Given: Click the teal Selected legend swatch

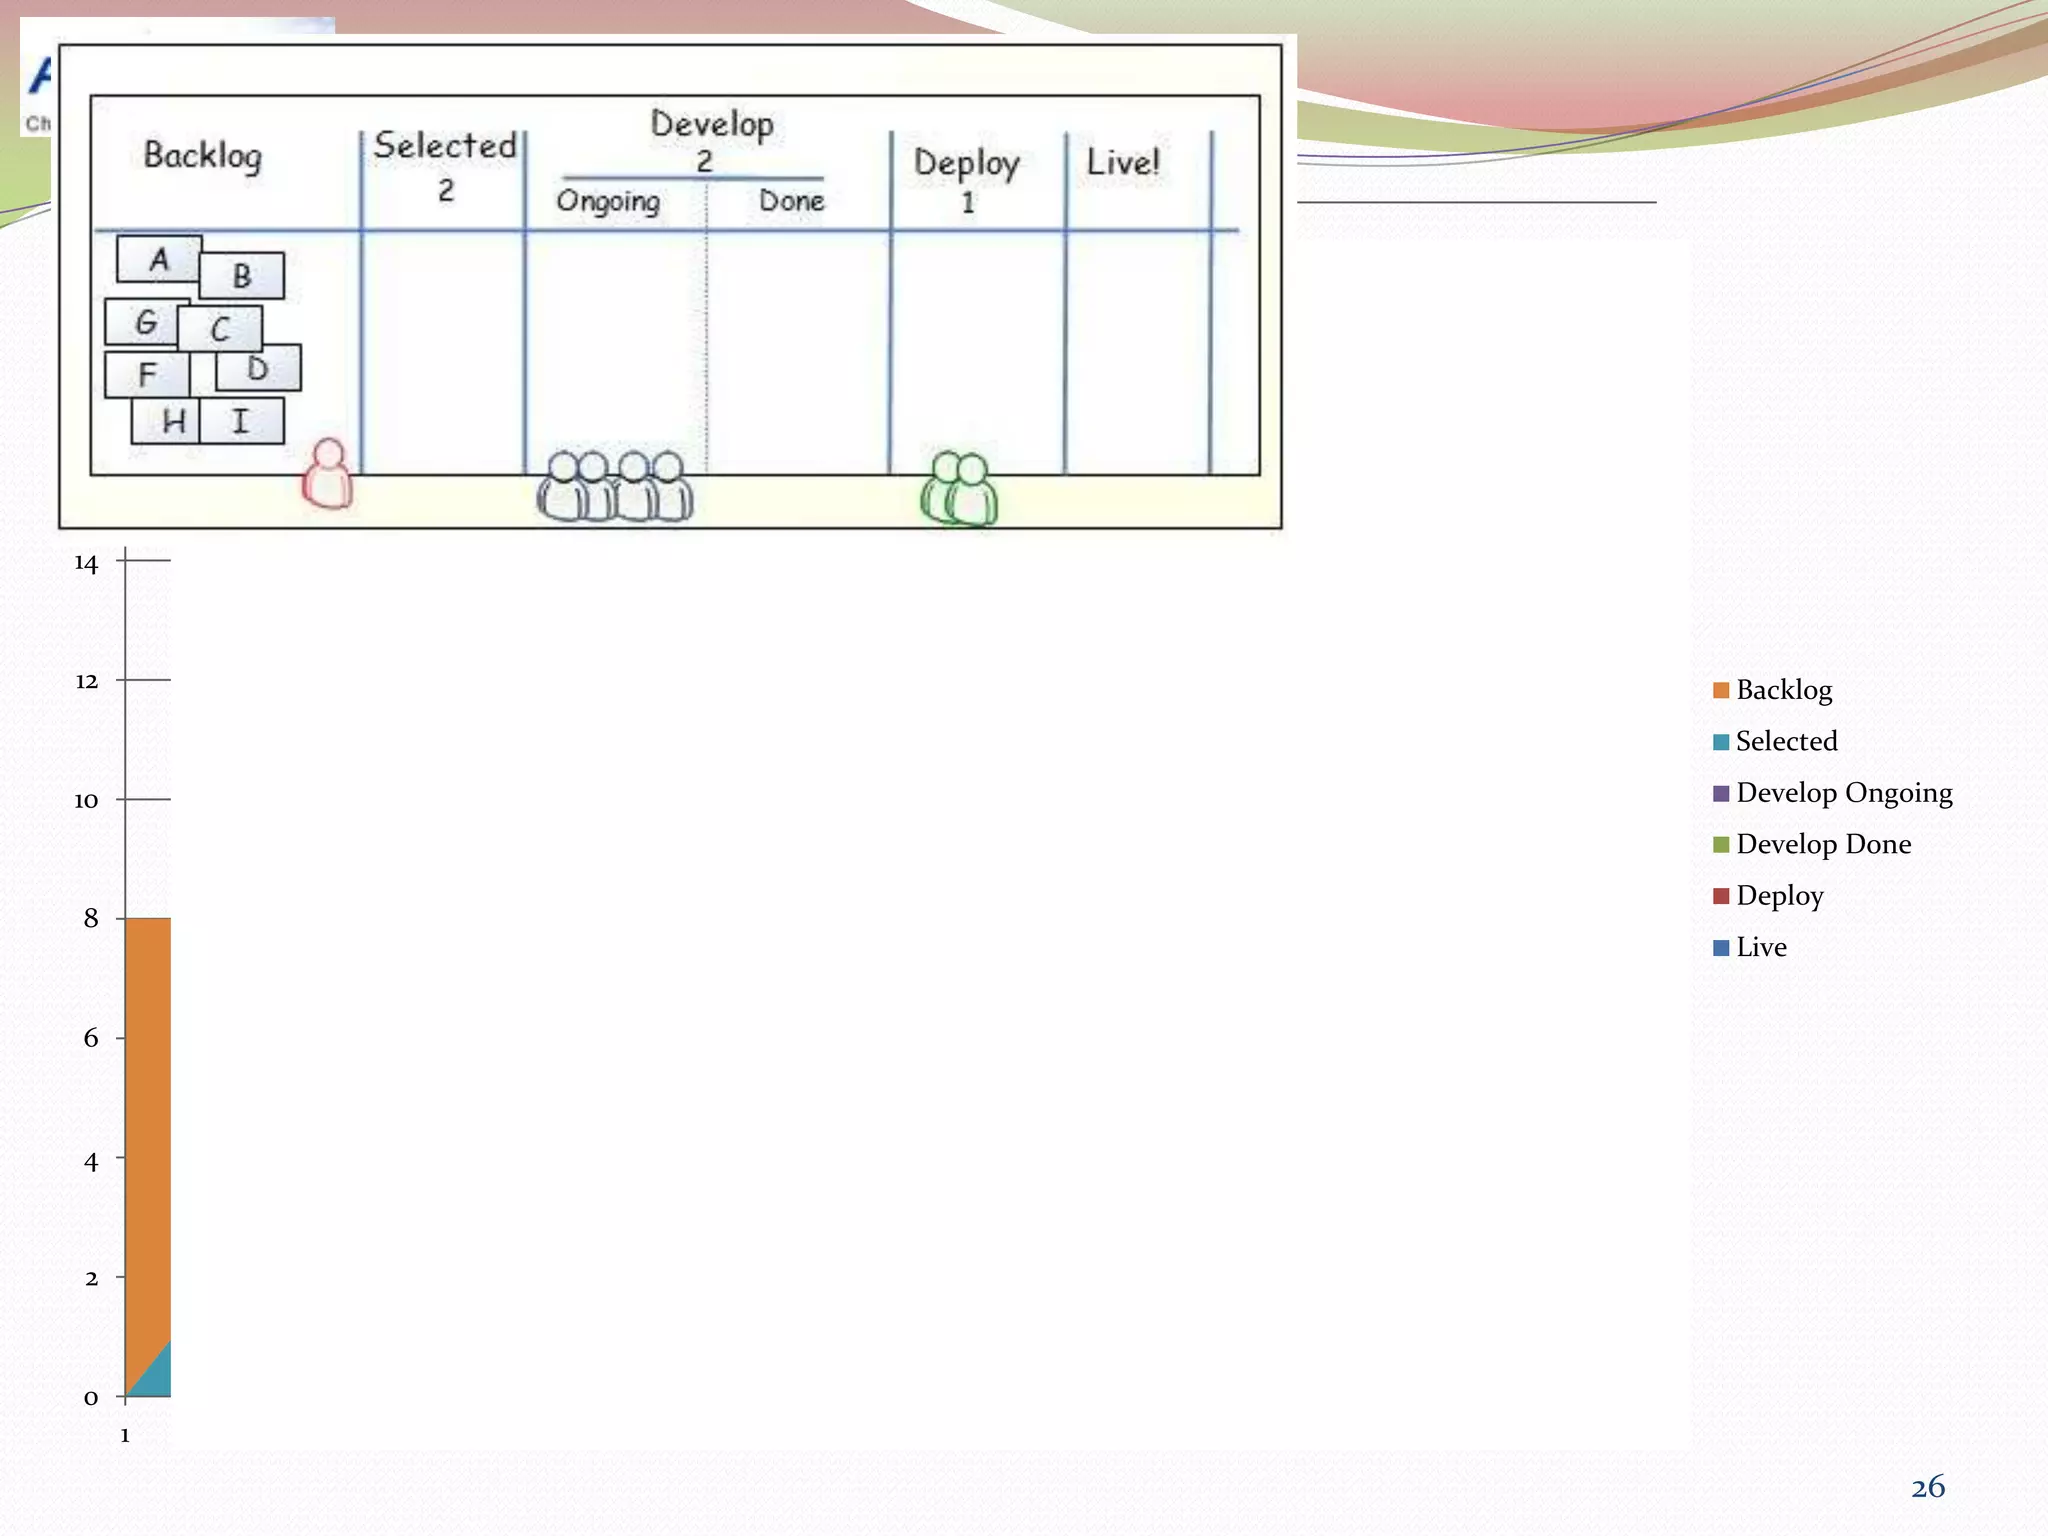Looking at the screenshot, I should tap(1721, 742).
